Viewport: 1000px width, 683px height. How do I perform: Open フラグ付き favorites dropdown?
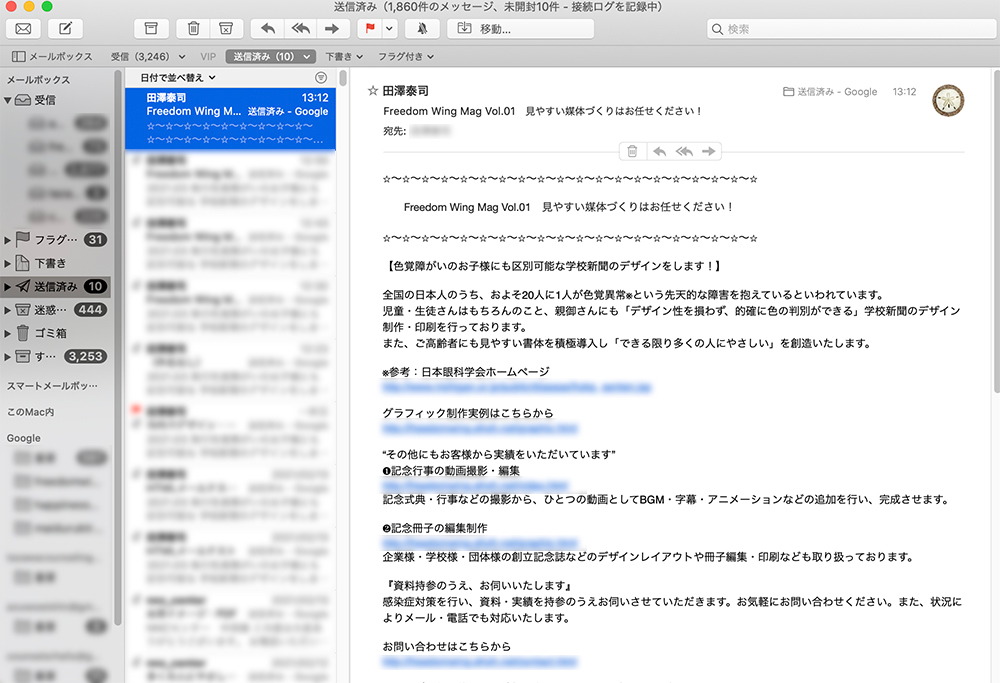click(x=406, y=56)
